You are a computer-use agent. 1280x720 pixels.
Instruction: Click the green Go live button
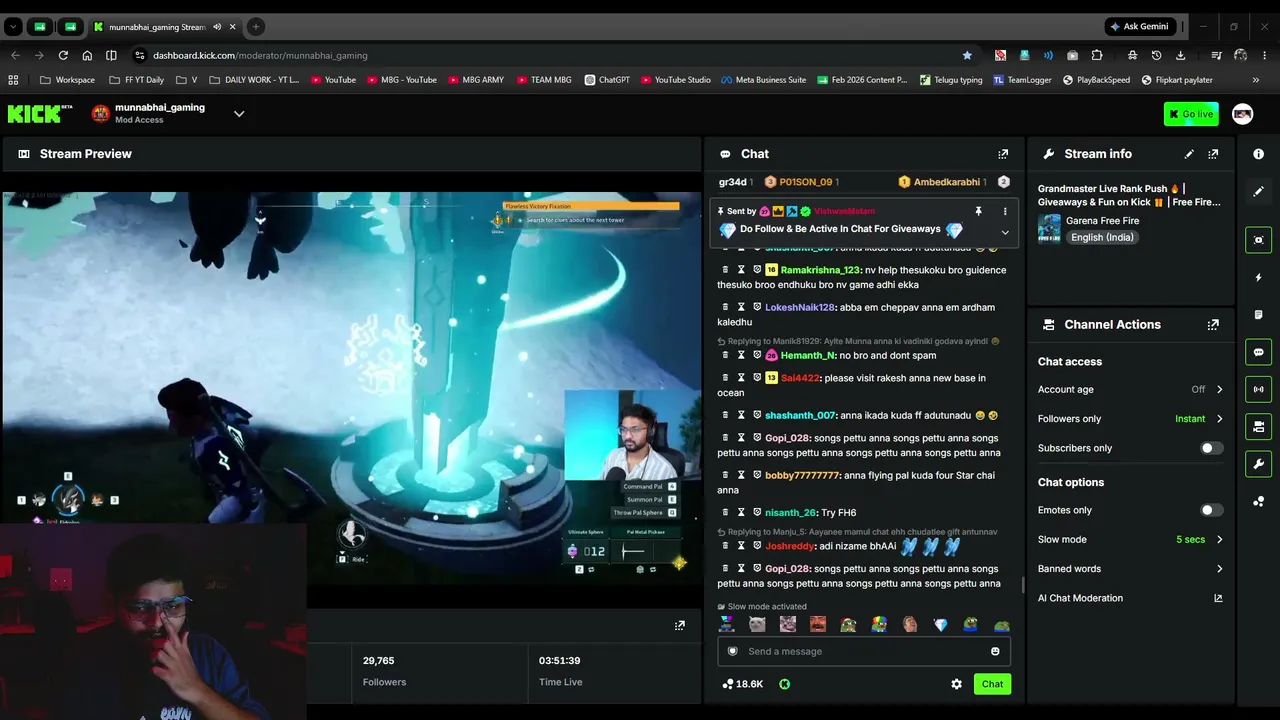click(x=1191, y=114)
